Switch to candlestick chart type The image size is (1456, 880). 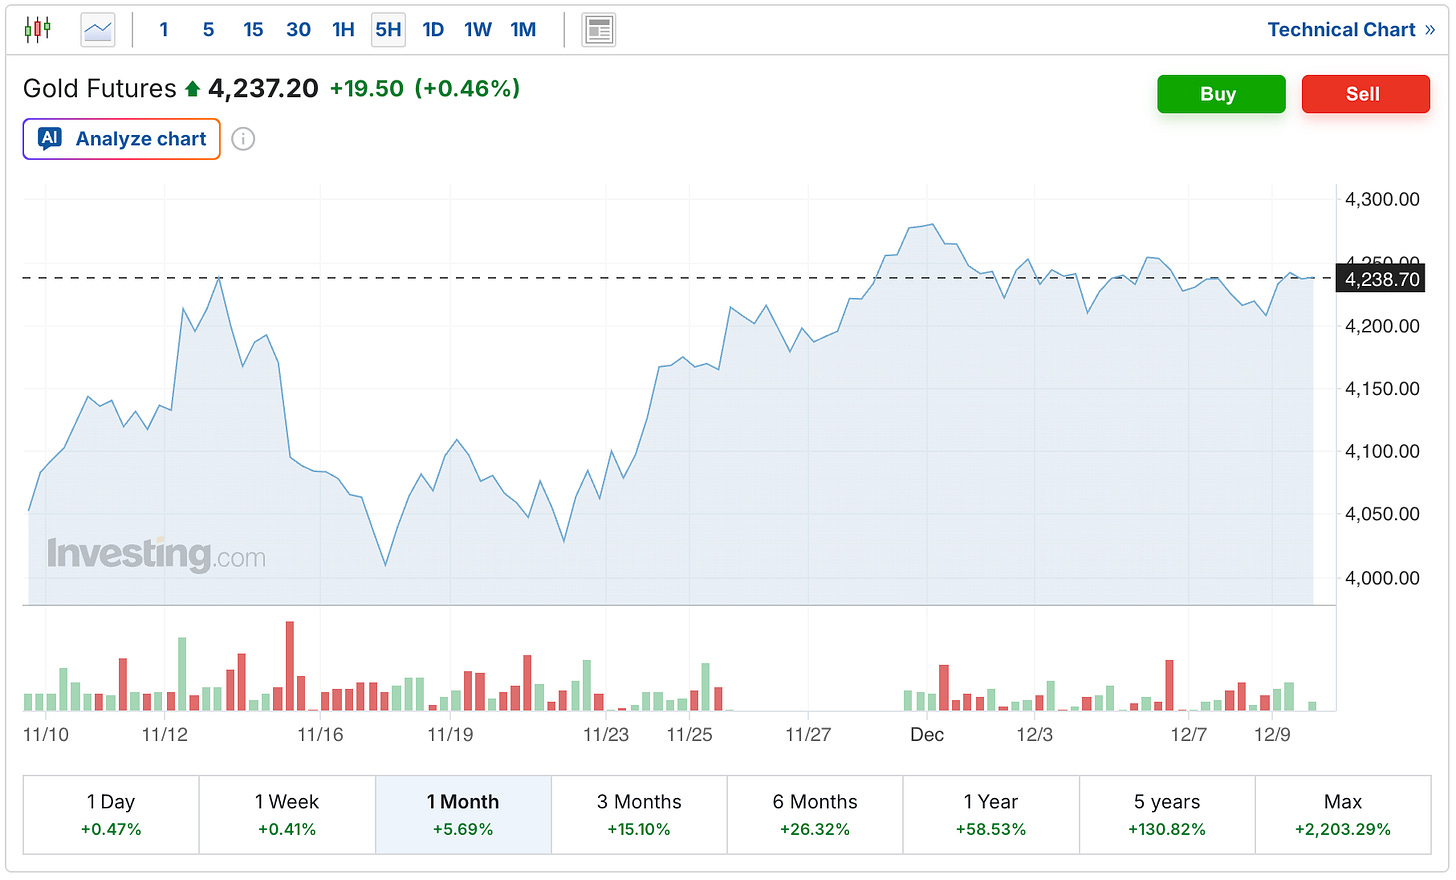point(37,30)
